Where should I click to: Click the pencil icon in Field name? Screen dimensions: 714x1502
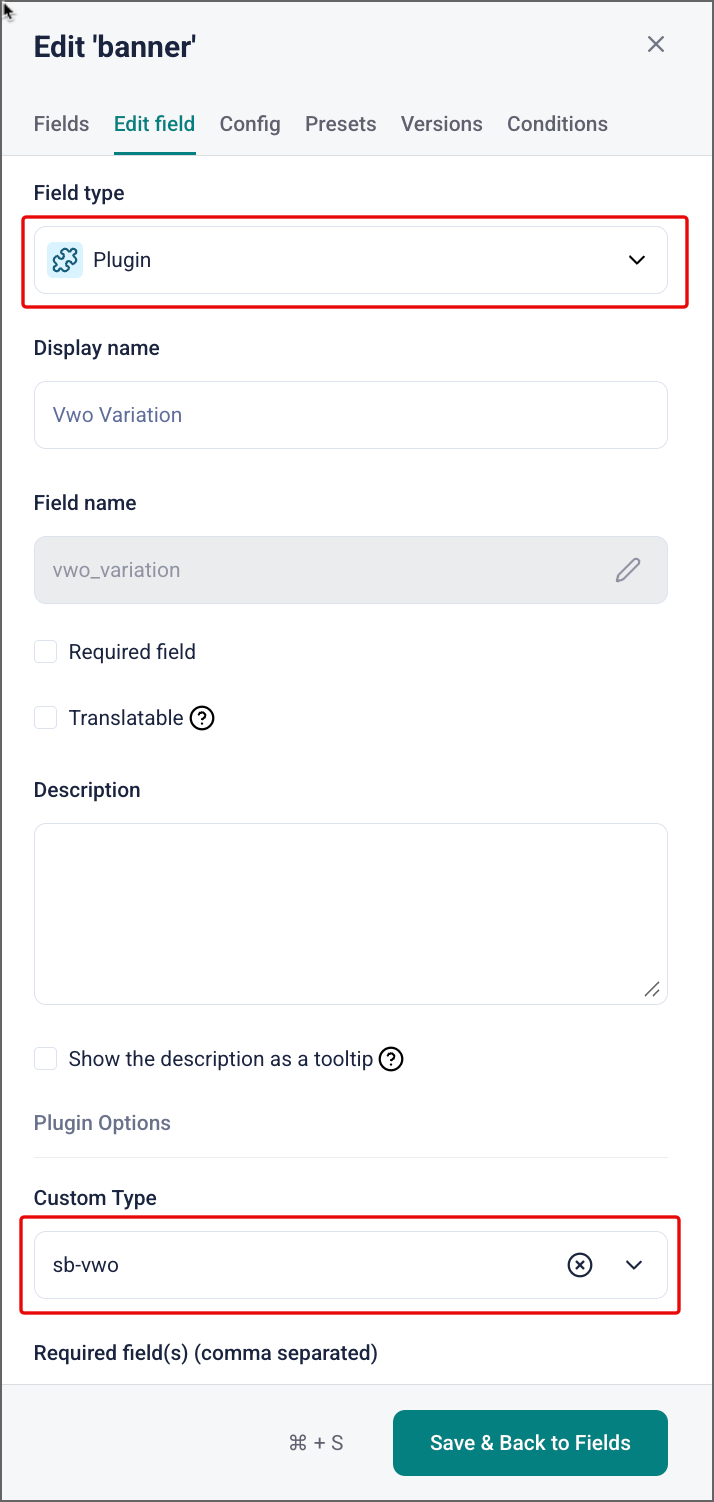628,570
